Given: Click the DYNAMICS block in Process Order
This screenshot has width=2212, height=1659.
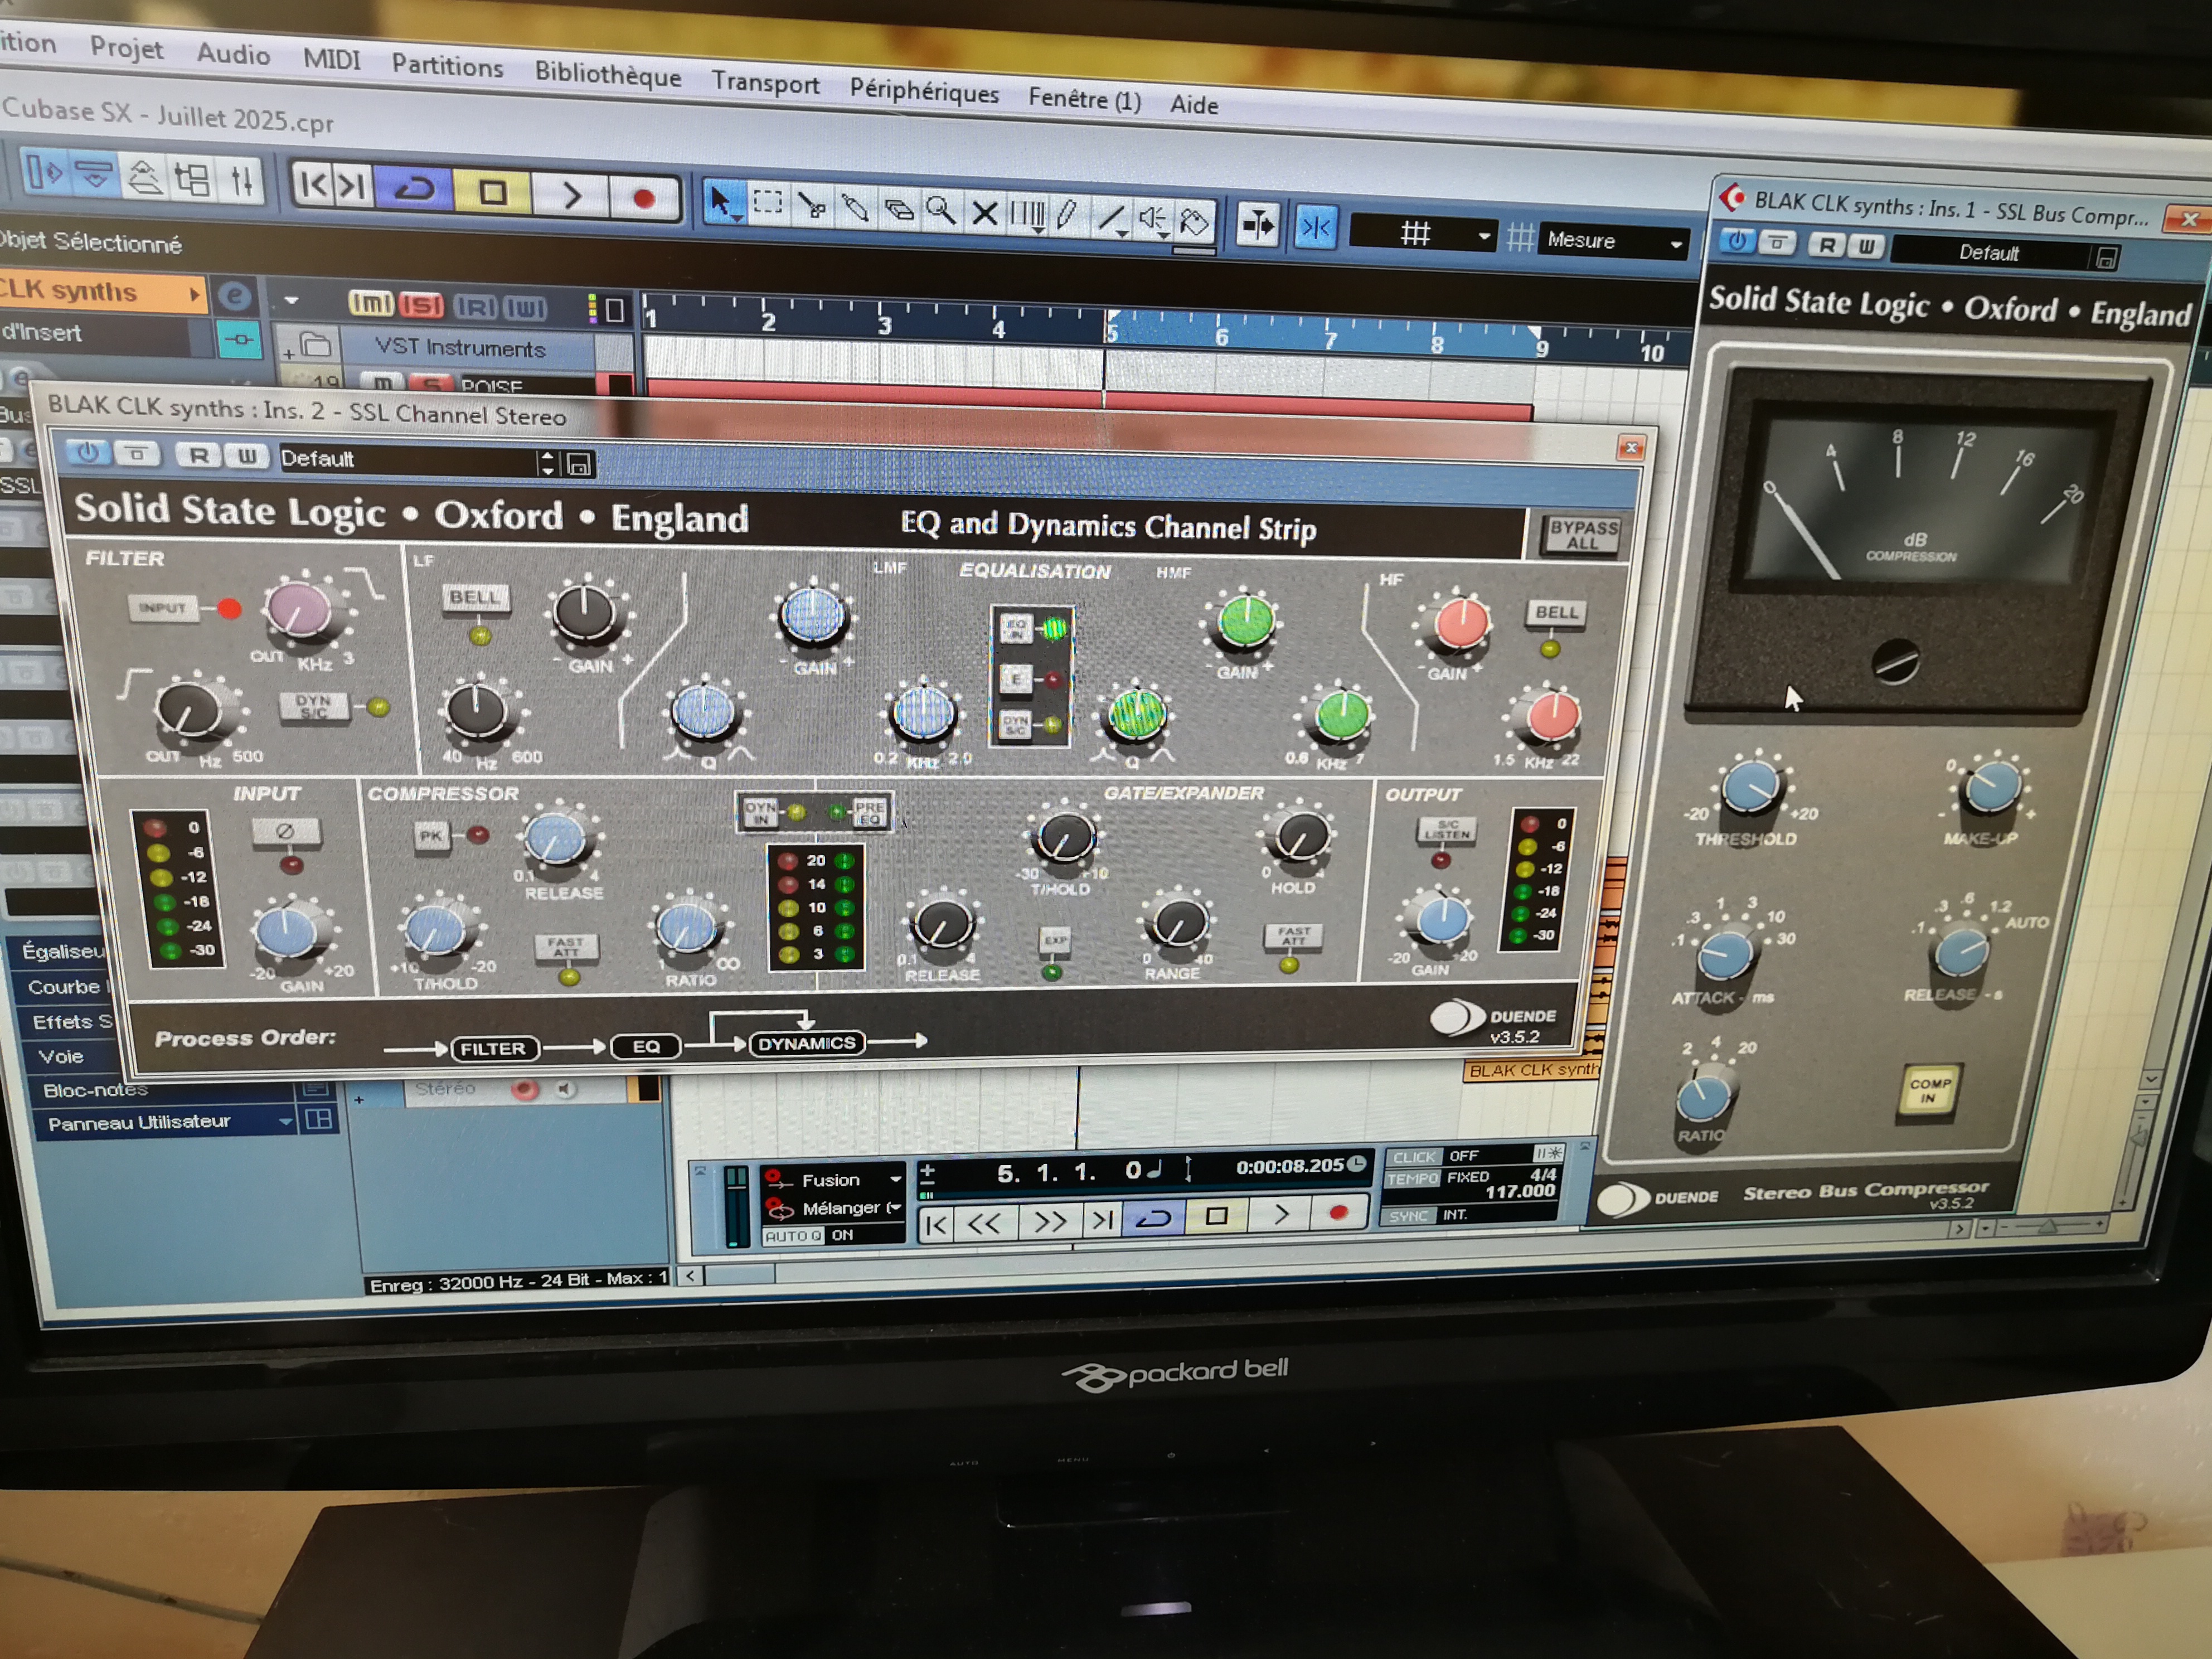Looking at the screenshot, I should click(807, 1044).
